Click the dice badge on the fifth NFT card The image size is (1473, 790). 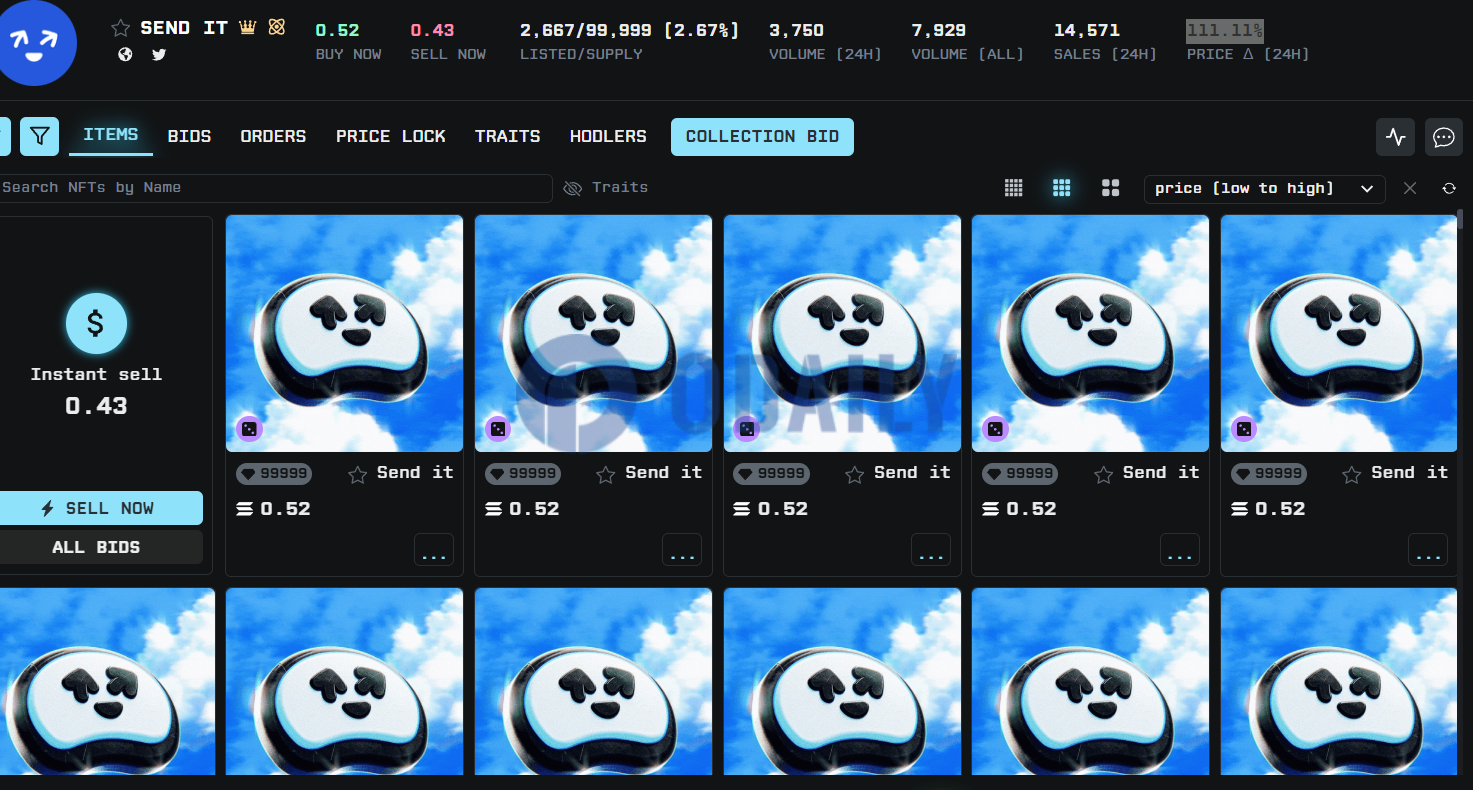click(1244, 429)
